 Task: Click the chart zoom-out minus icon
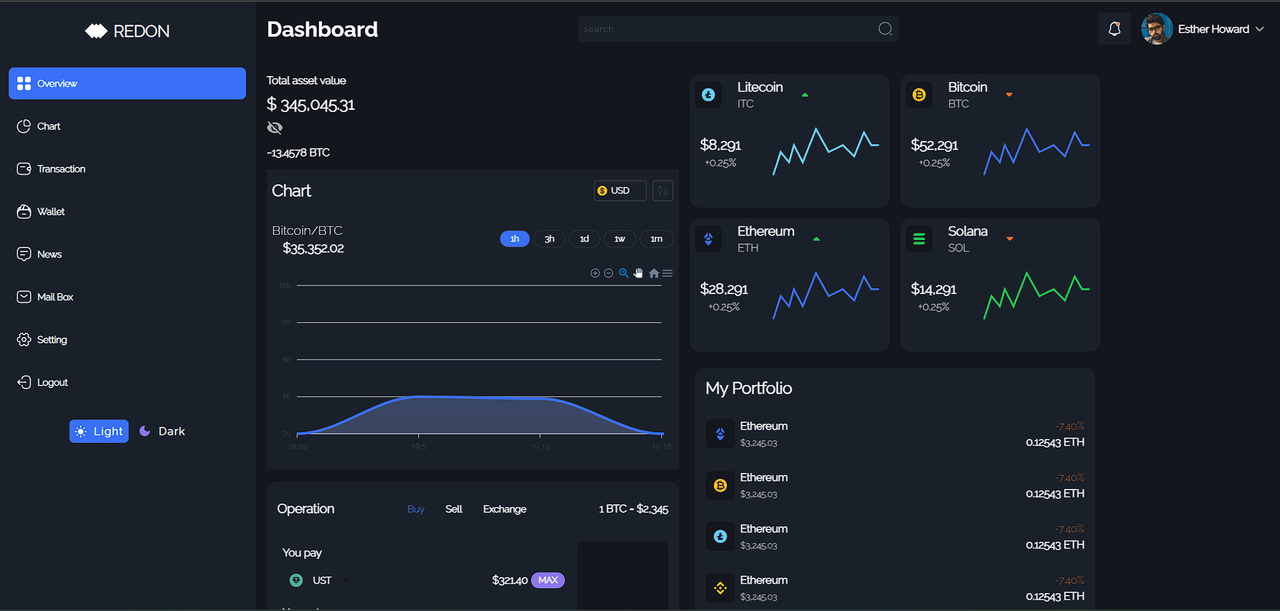pyautogui.click(x=608, y=273)
